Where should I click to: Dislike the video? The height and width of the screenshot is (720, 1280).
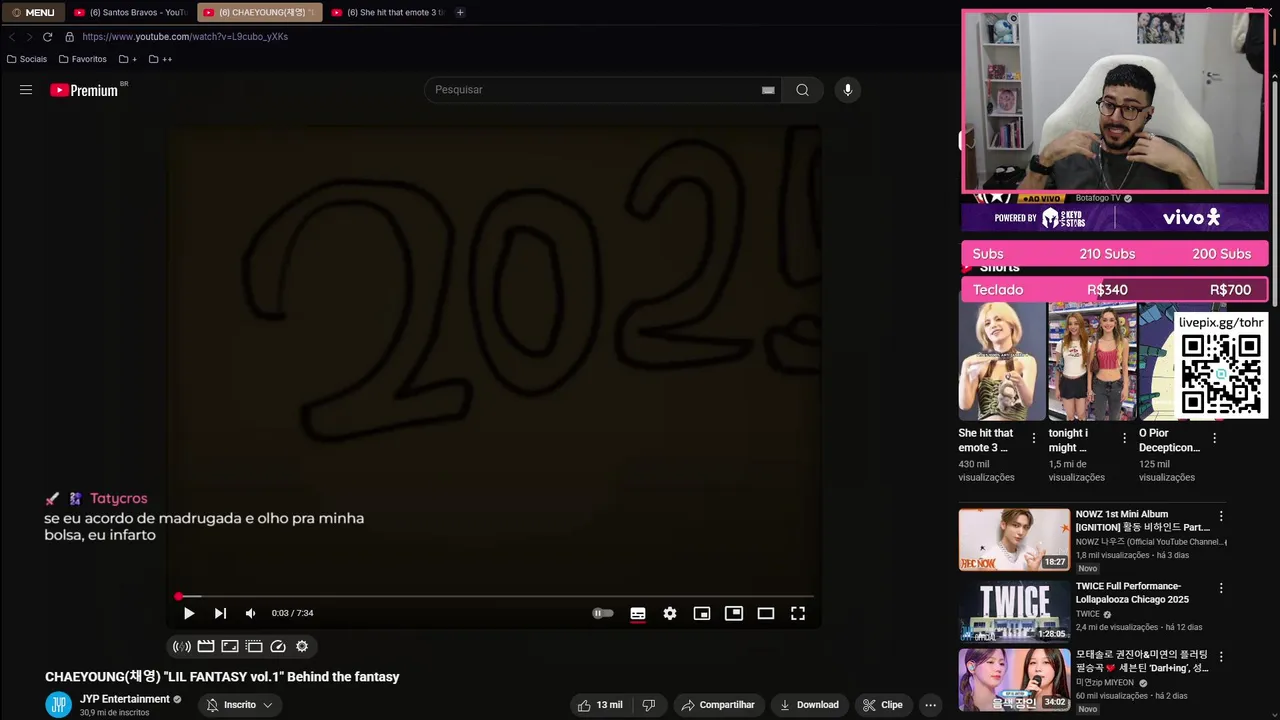(648, 705)
